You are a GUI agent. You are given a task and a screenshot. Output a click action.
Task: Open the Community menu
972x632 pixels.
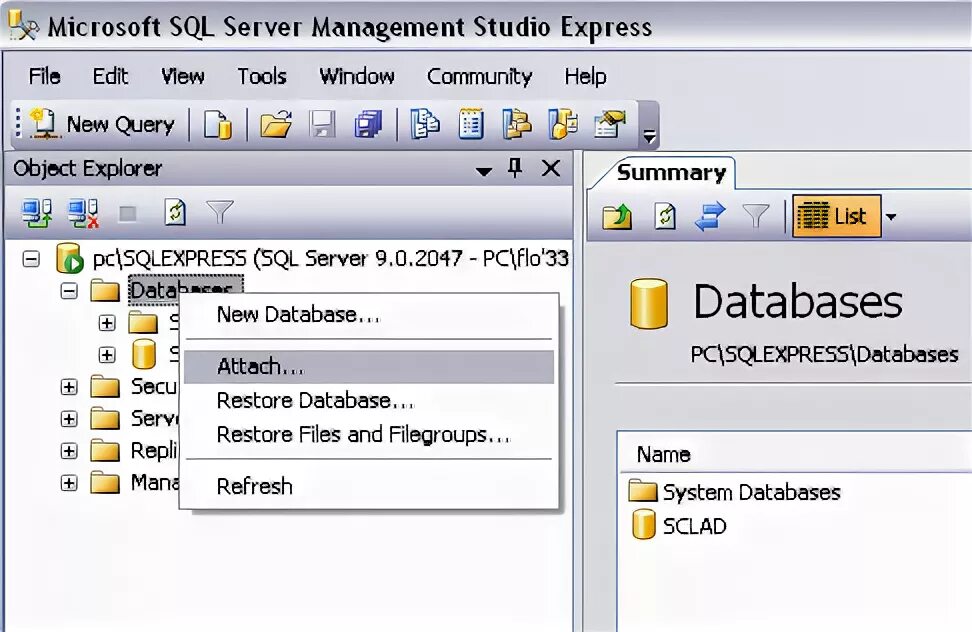pos(479,76)
